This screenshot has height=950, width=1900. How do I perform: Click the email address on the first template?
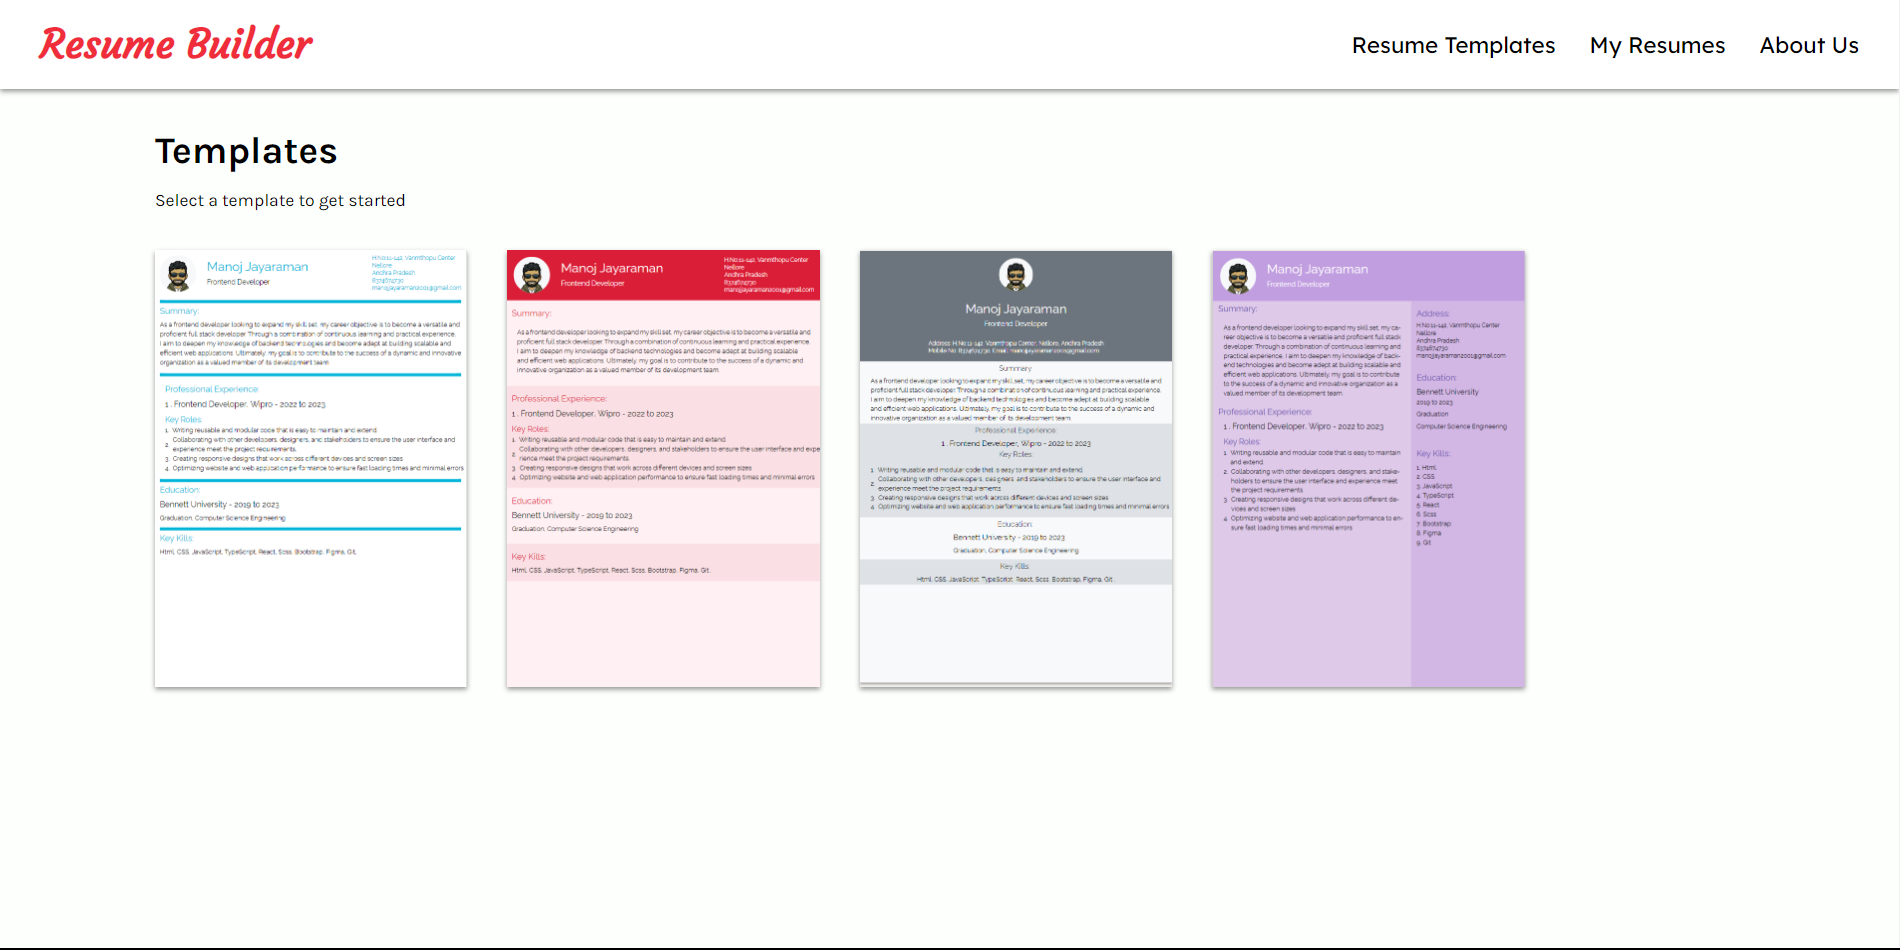[x=416, y=288]
